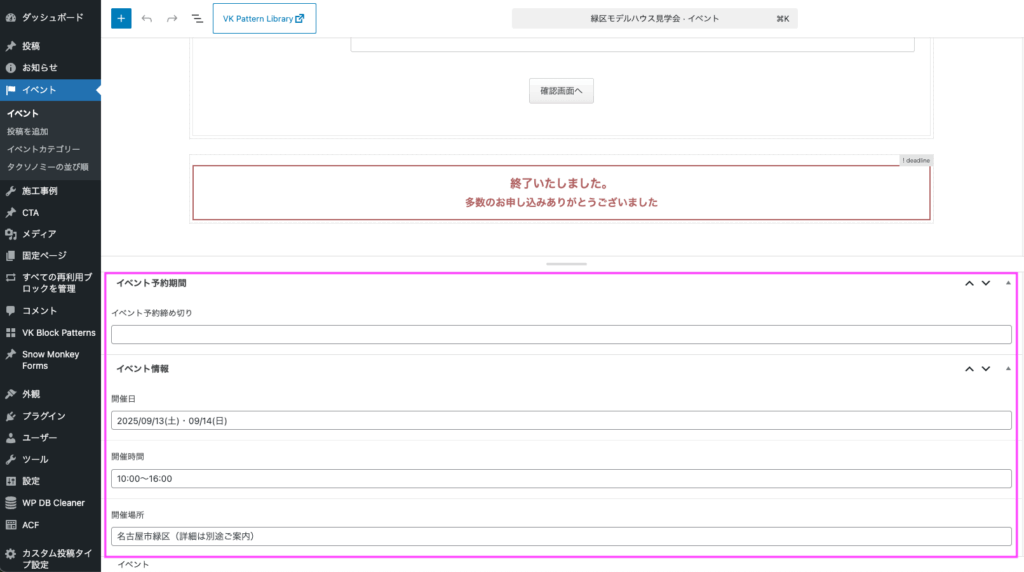This screenshot has height=572, width=1024.
Task: Click the イベント予約締め切り input field
Action: 561,335
